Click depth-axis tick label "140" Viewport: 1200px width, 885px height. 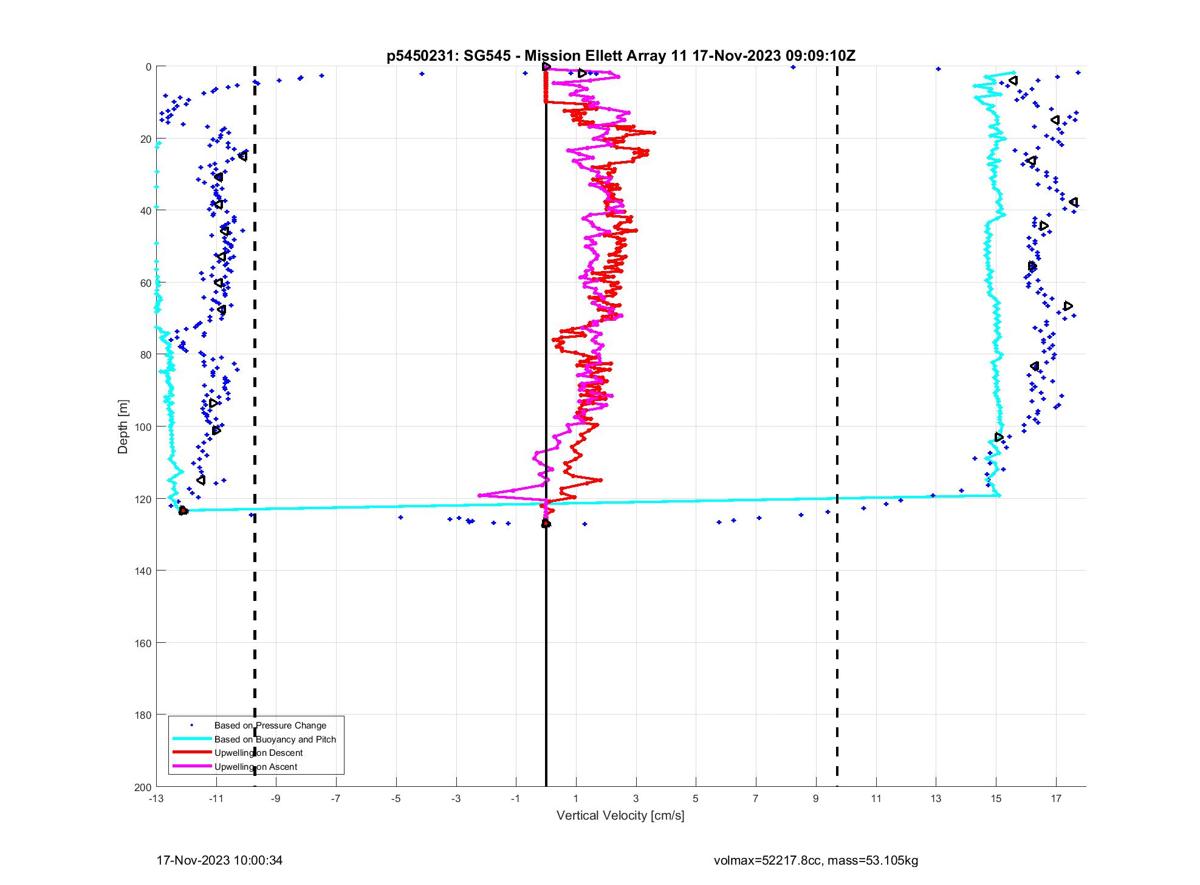[x=142, y=571]
